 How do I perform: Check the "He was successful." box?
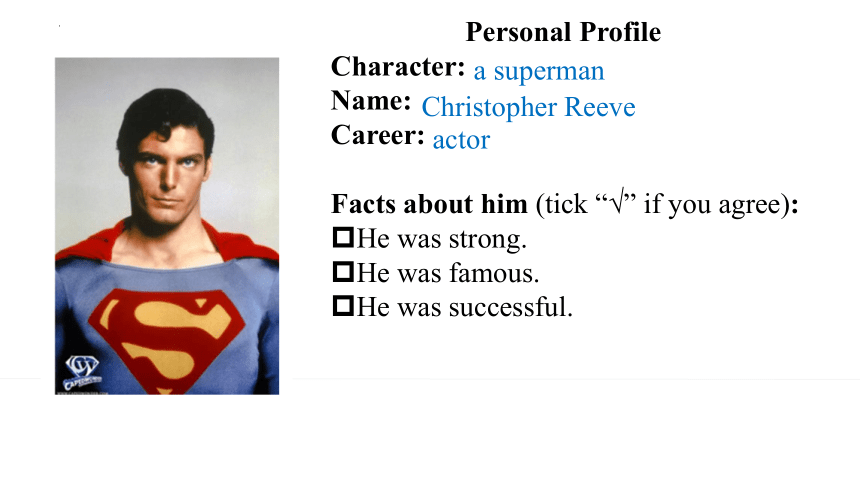pyautogui.click(x=343, y=306)
